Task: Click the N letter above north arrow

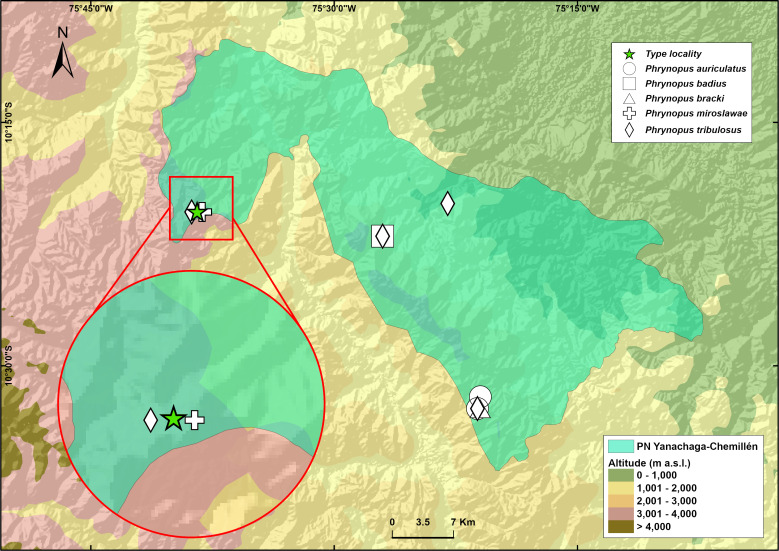Action: click(x=63, y=33)
